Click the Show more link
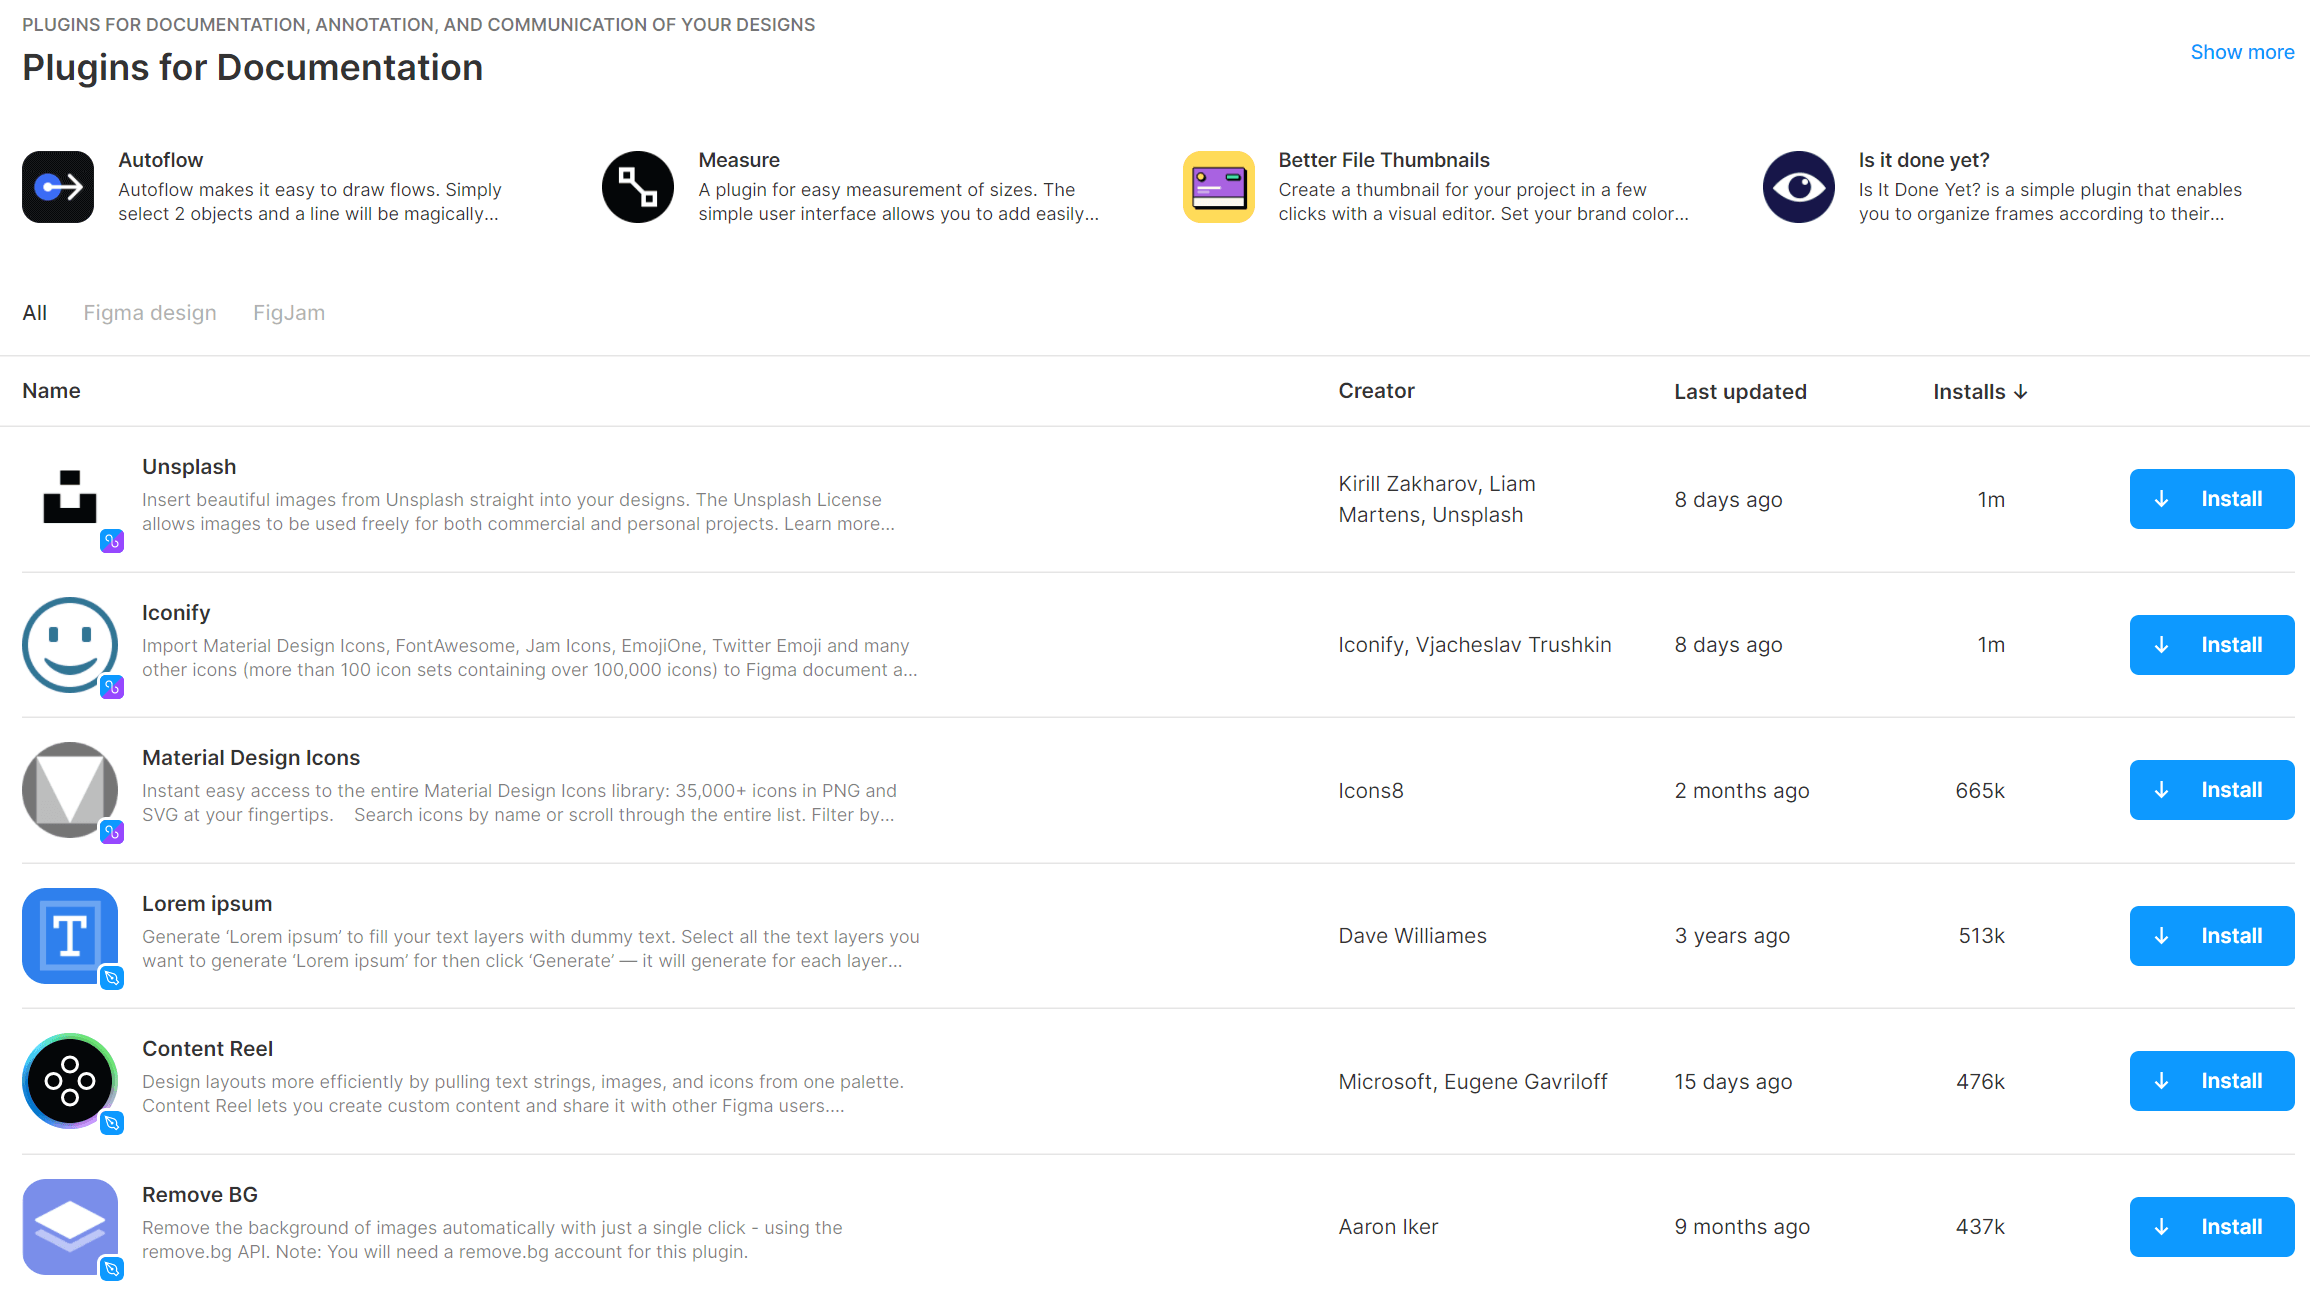 [x=2242, y=52]
